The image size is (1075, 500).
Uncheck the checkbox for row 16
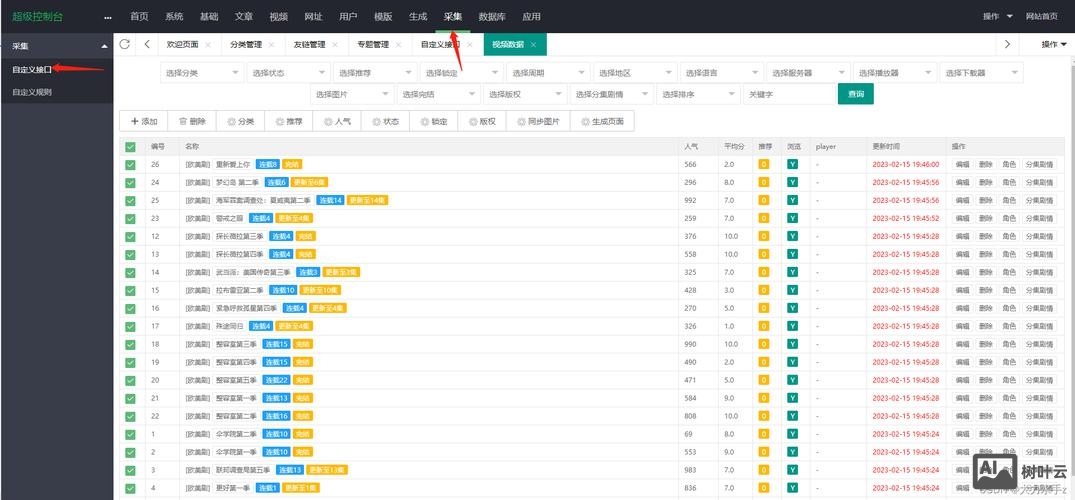click(130, 308)
